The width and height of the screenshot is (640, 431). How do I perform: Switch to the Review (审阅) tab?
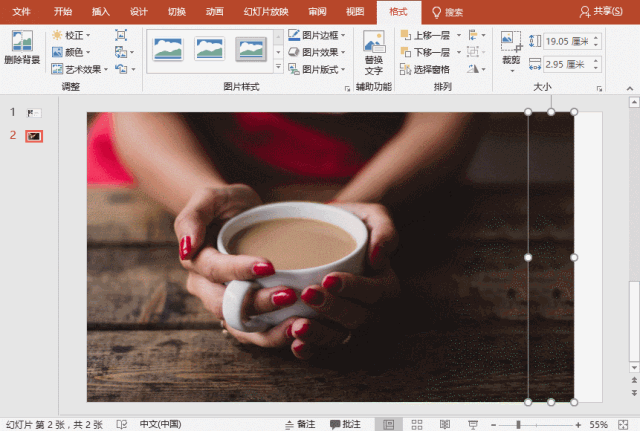coord(317,12)
